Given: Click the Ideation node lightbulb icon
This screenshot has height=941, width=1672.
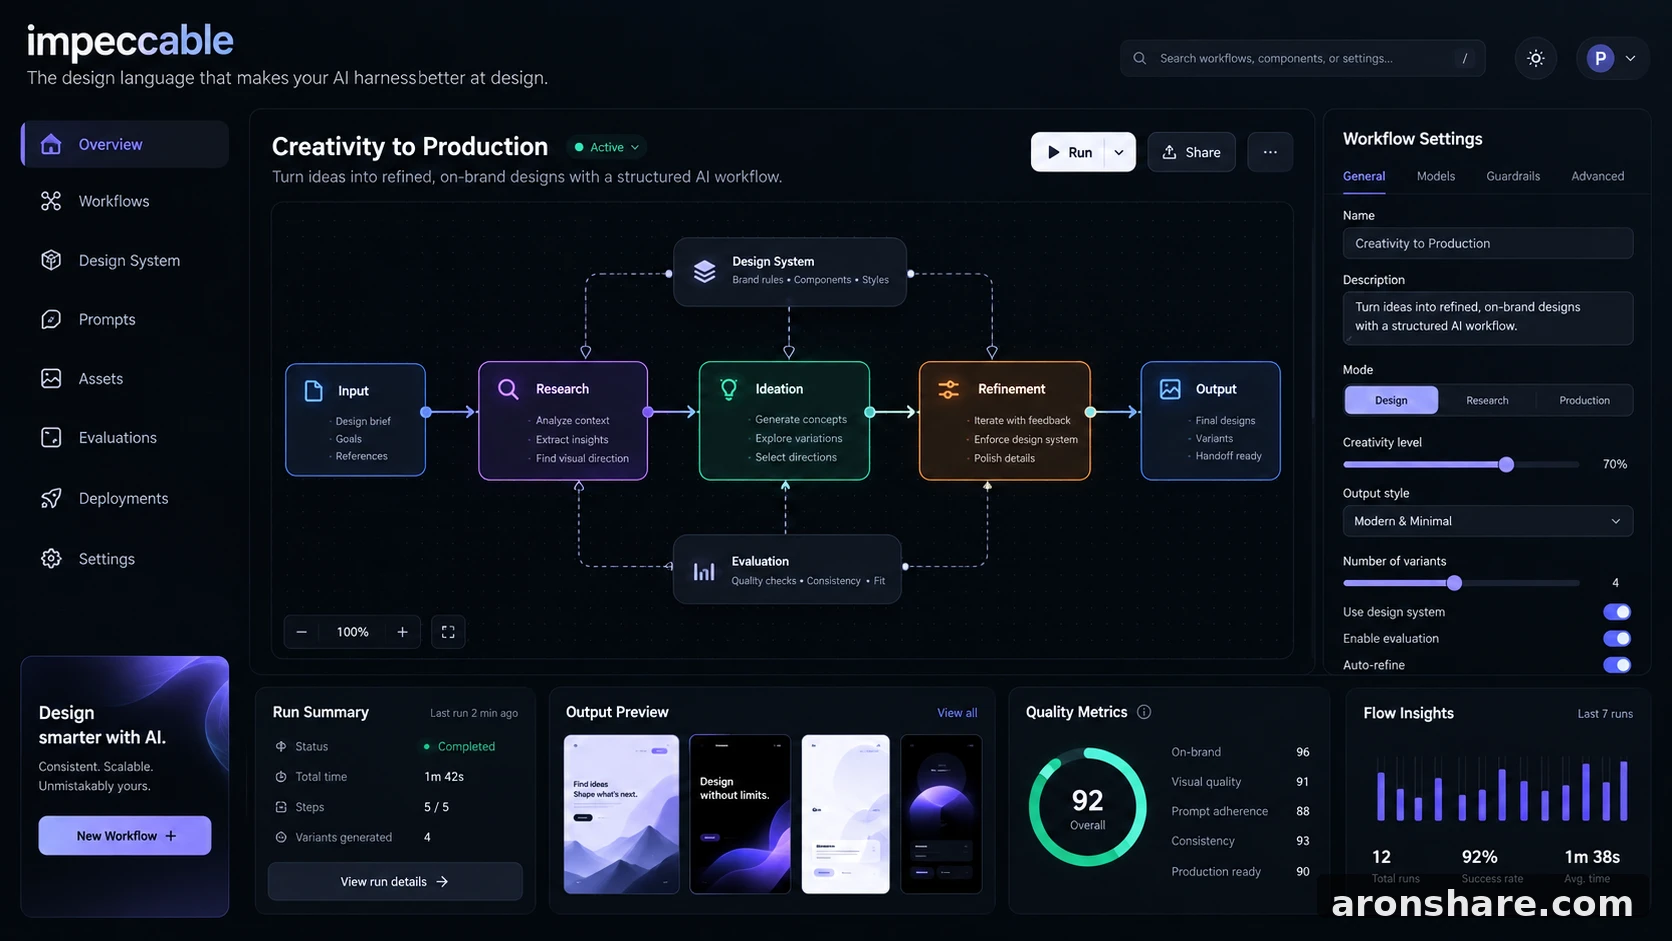Looking at the screenshot, I should pos(729,389).
